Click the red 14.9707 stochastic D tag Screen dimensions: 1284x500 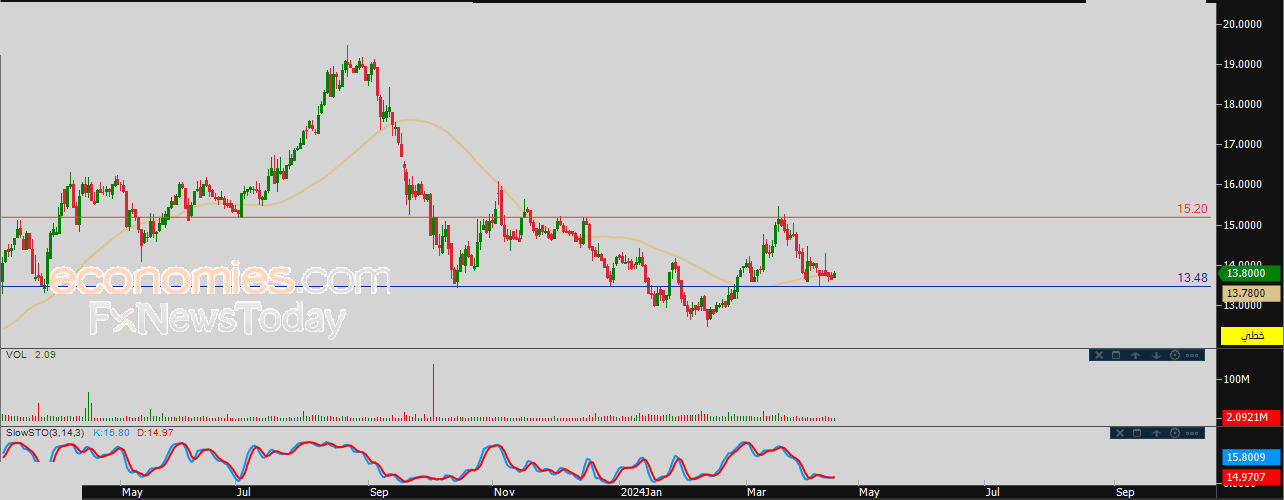1250,478
